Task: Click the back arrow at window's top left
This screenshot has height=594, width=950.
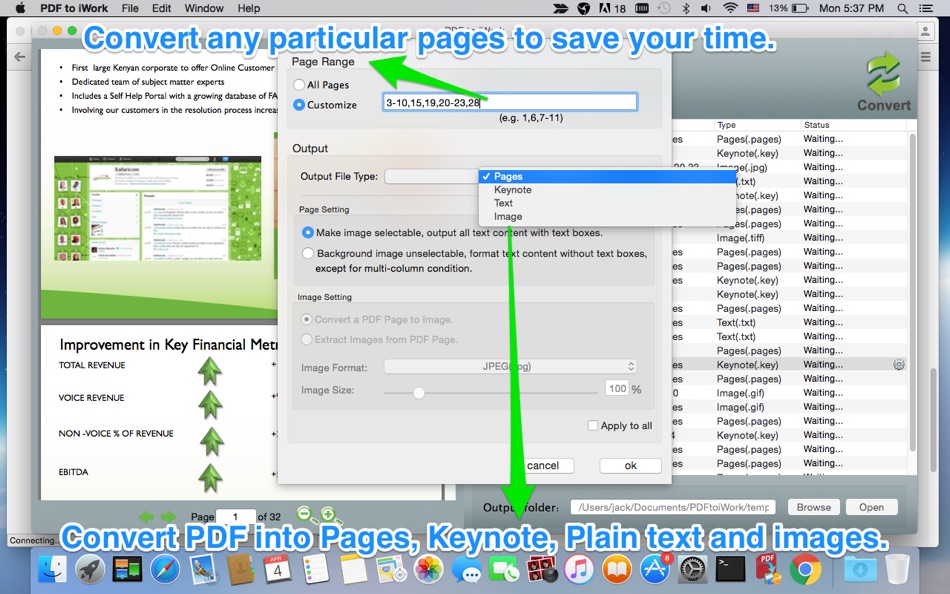Action: click(20, 57)
